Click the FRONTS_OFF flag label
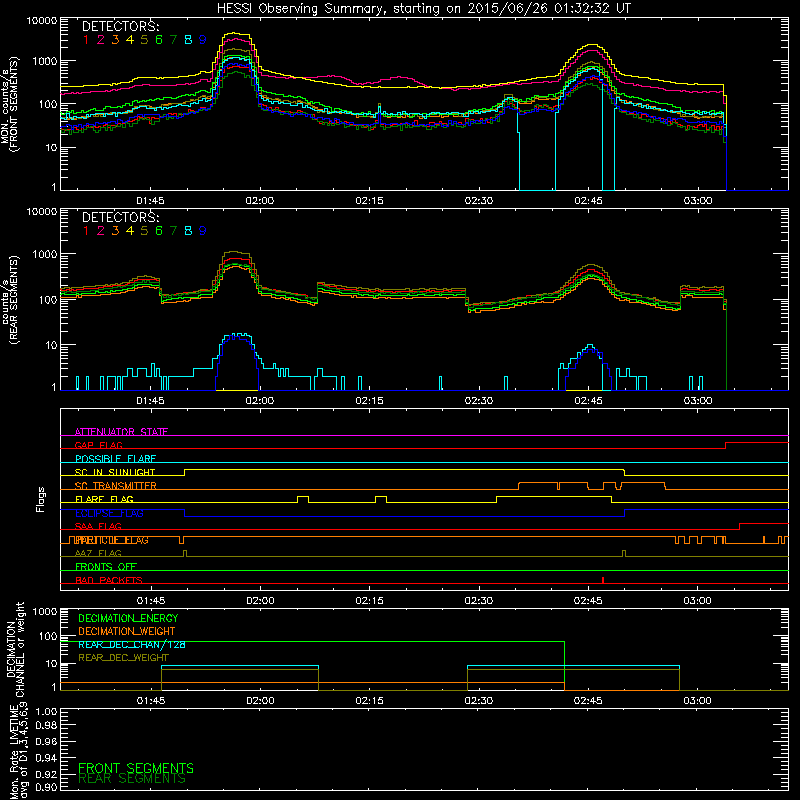The height and width of the screenshot is (800, 800). [x=106, y=567]
